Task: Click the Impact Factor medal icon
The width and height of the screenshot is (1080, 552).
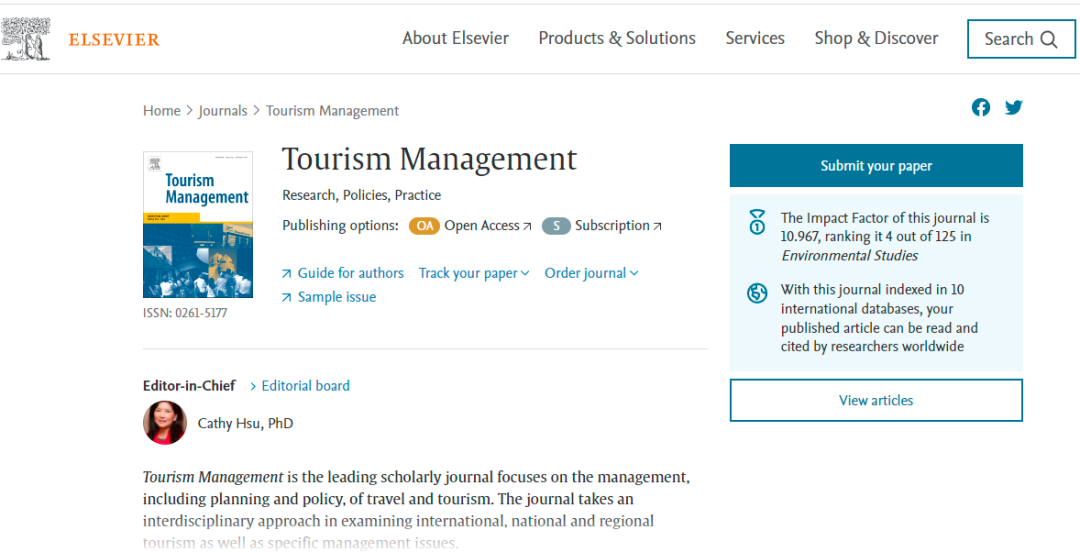Action: [758, 222]
